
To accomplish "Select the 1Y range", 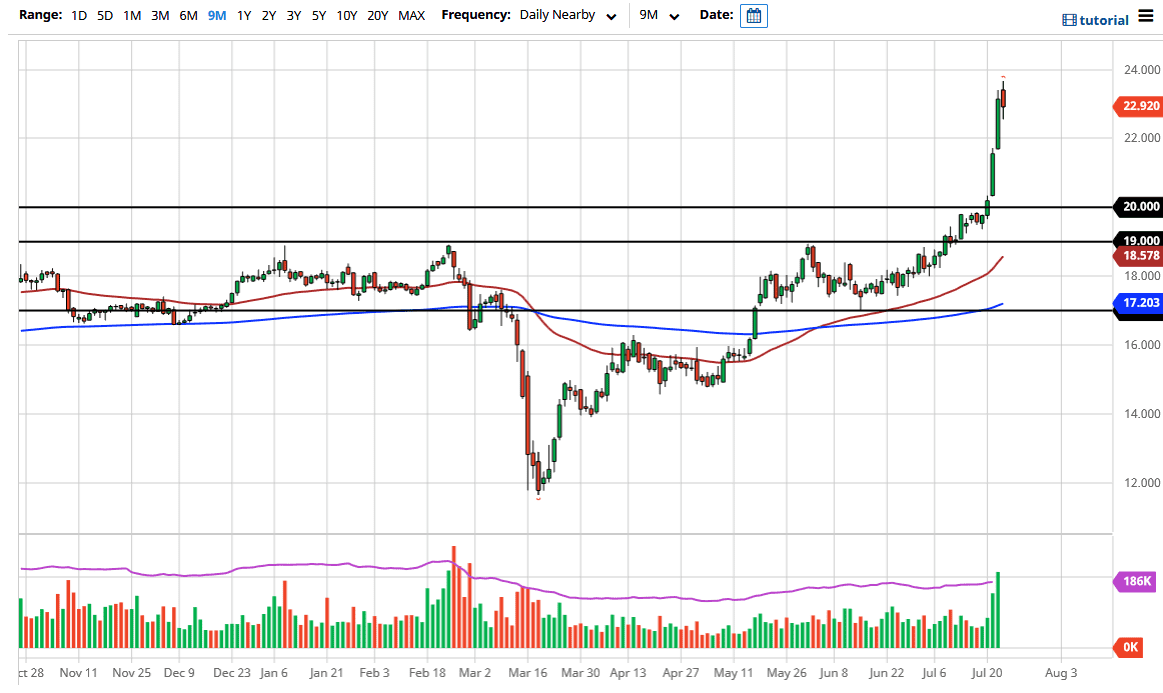I will pyautogui.click(x=244, y=16).
